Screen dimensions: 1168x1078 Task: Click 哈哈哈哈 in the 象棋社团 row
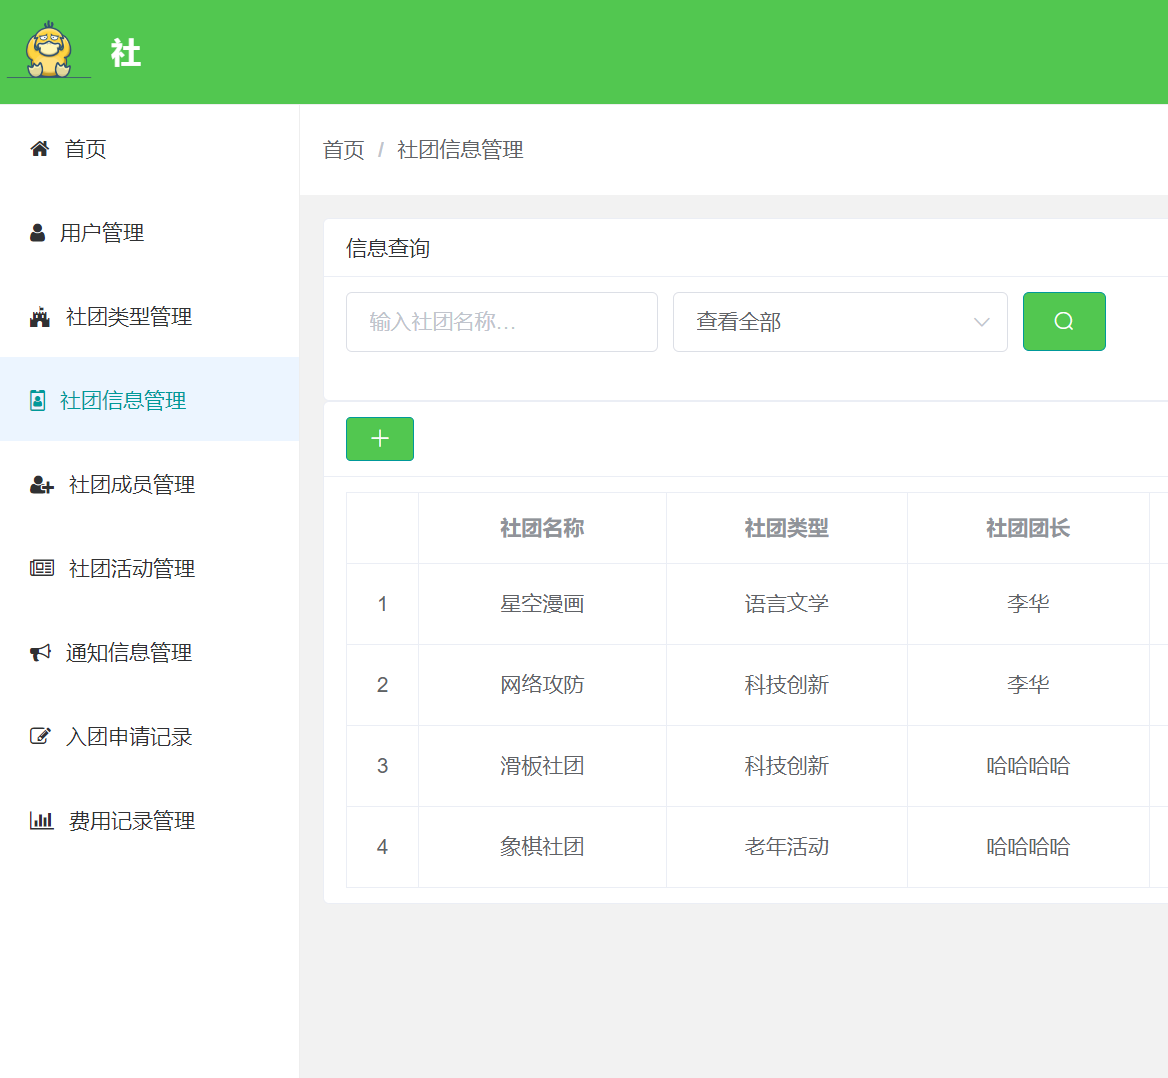coord(1028,847)
